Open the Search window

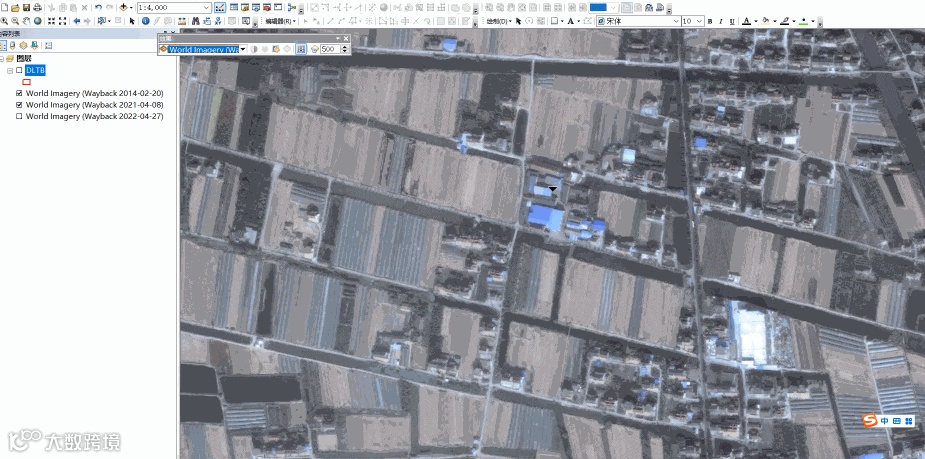(x=255, y=8)
